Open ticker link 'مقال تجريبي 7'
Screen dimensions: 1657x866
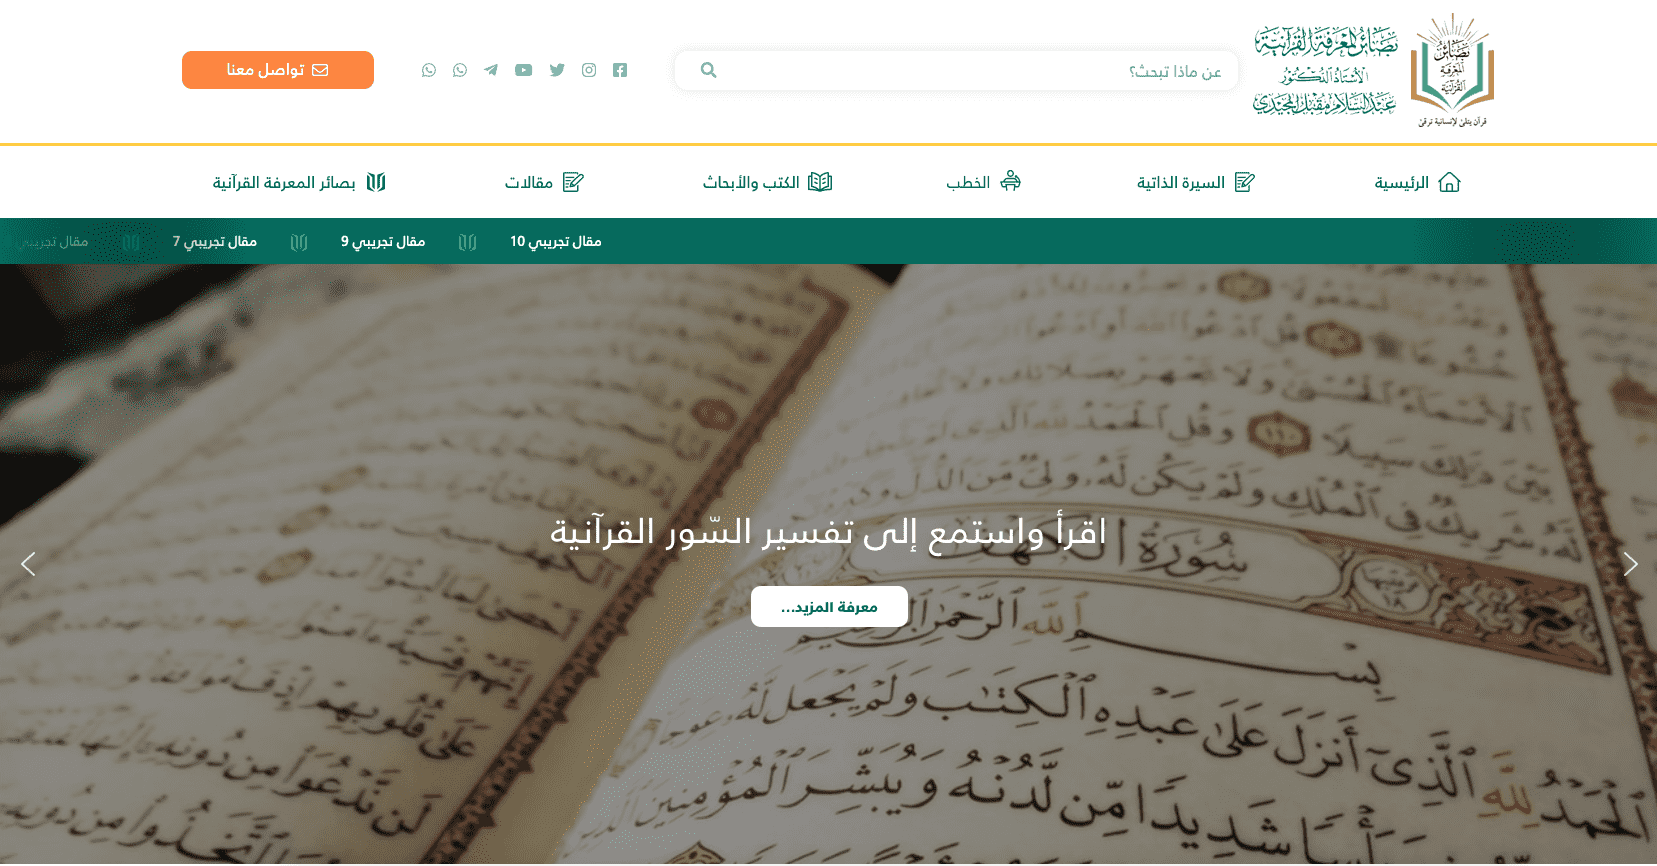215,242
